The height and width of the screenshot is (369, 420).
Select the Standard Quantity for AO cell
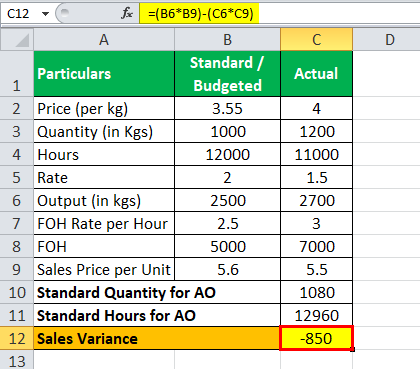[x=157, y=292]
